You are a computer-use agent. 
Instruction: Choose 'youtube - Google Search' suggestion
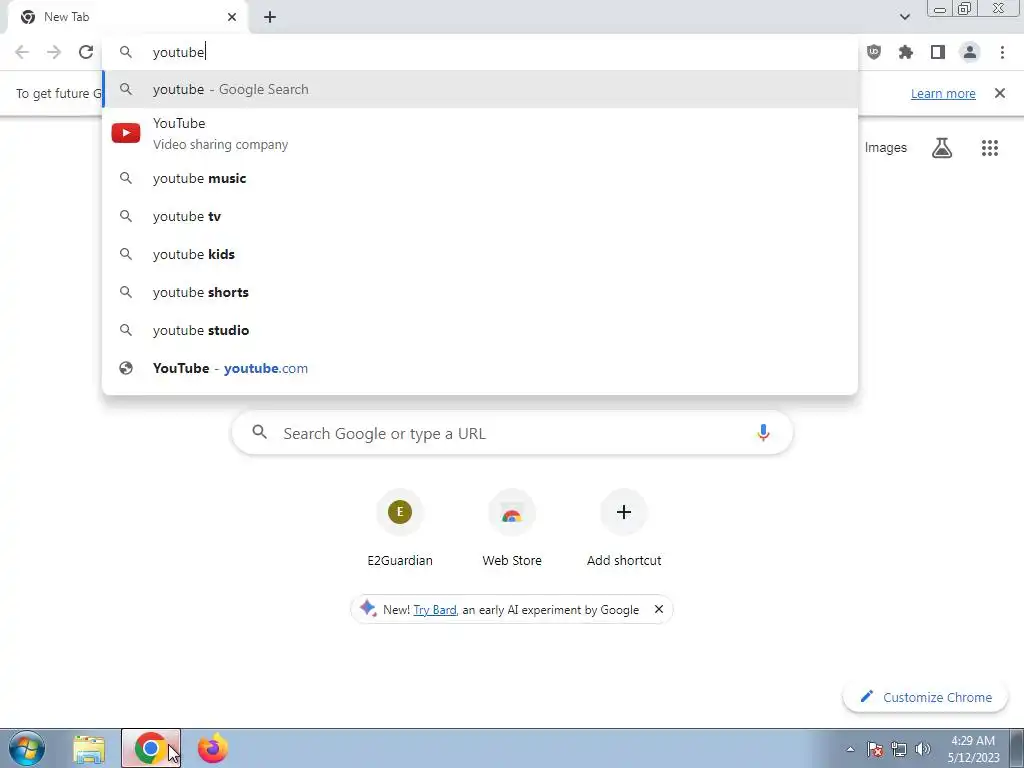[480, 89]
